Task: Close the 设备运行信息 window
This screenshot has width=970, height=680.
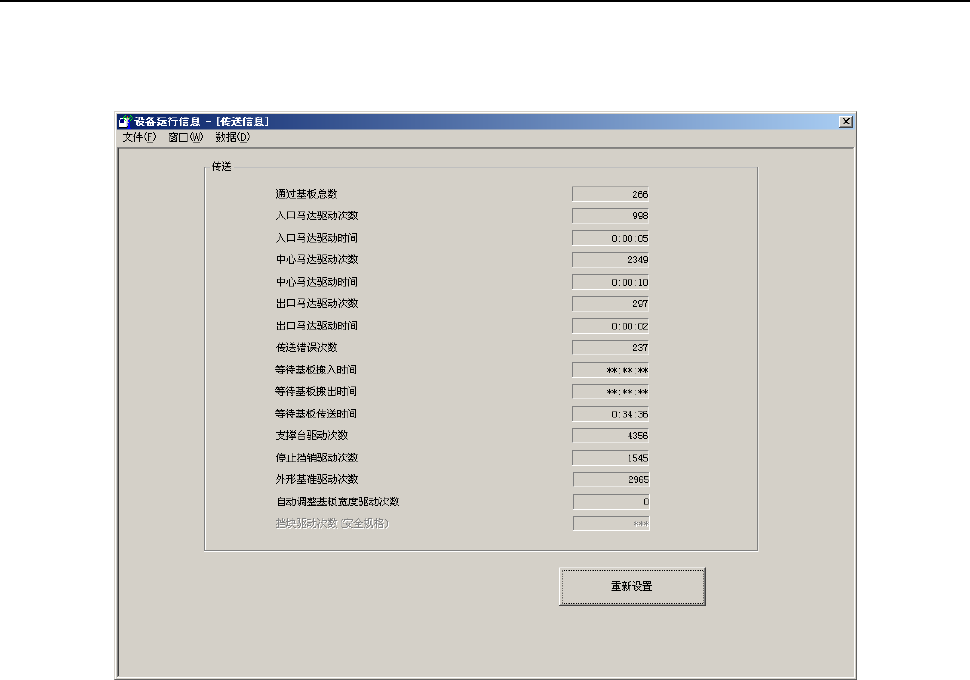Action: click(846, 121)
